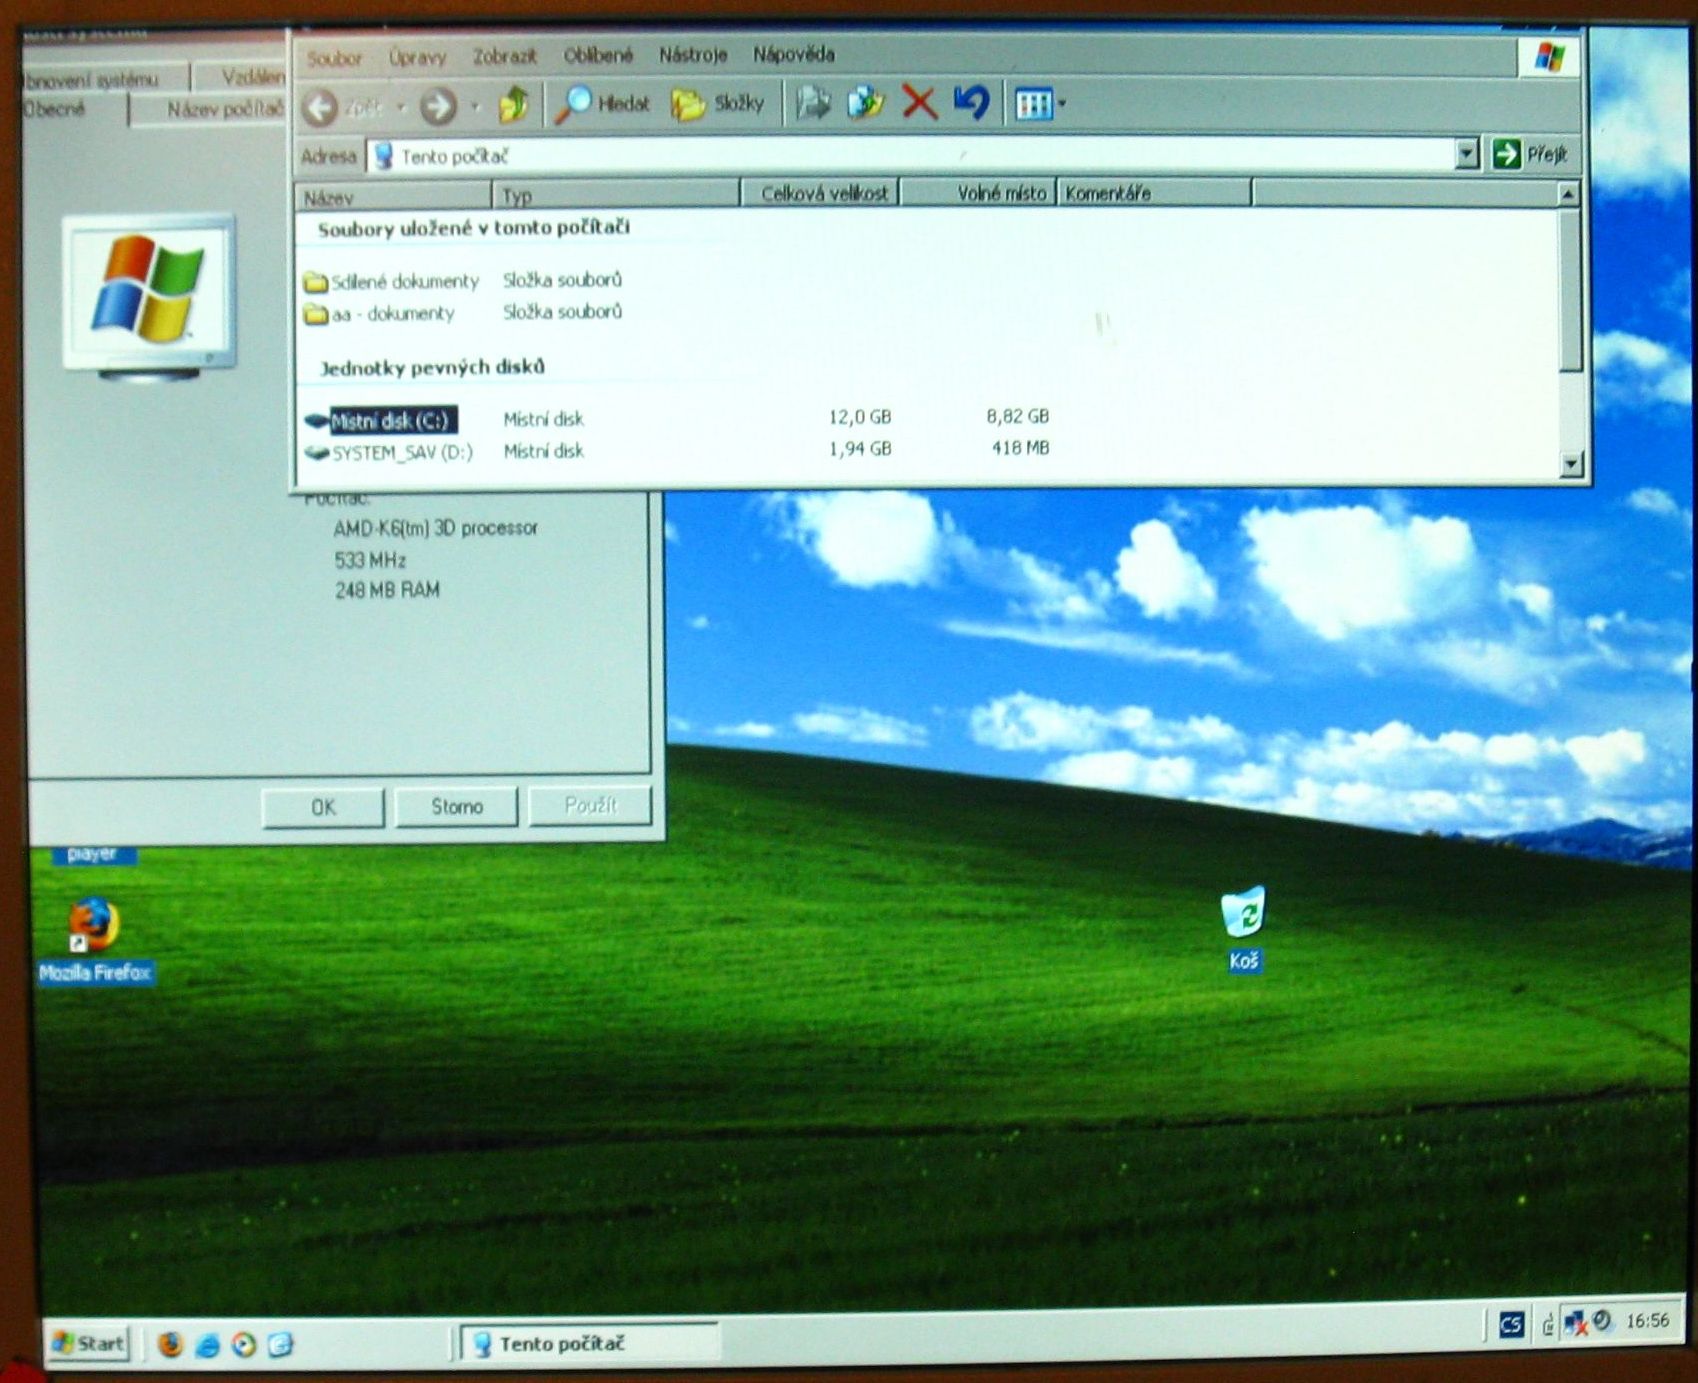Select Místní disk (C:) drive
Screen dimensions: 1698x1383
pyautogui.click(x=381, y=420)
